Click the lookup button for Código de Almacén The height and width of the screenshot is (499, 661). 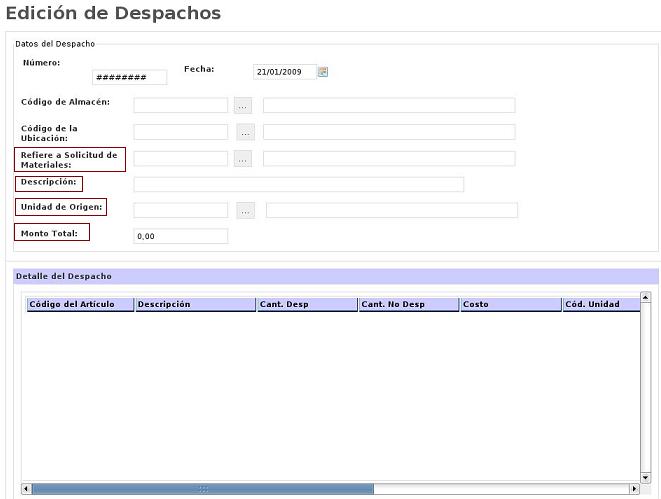point(243,105)
